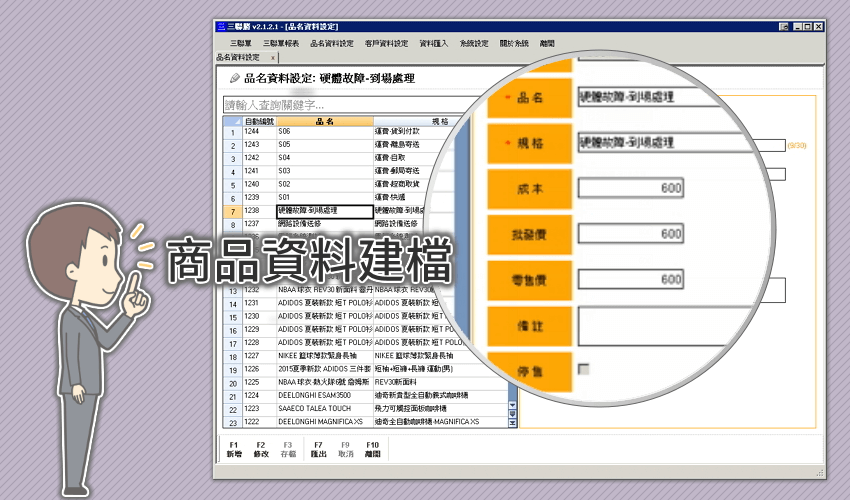
Task: Open the 品名資料設定 menu
Action: point(332,43)
